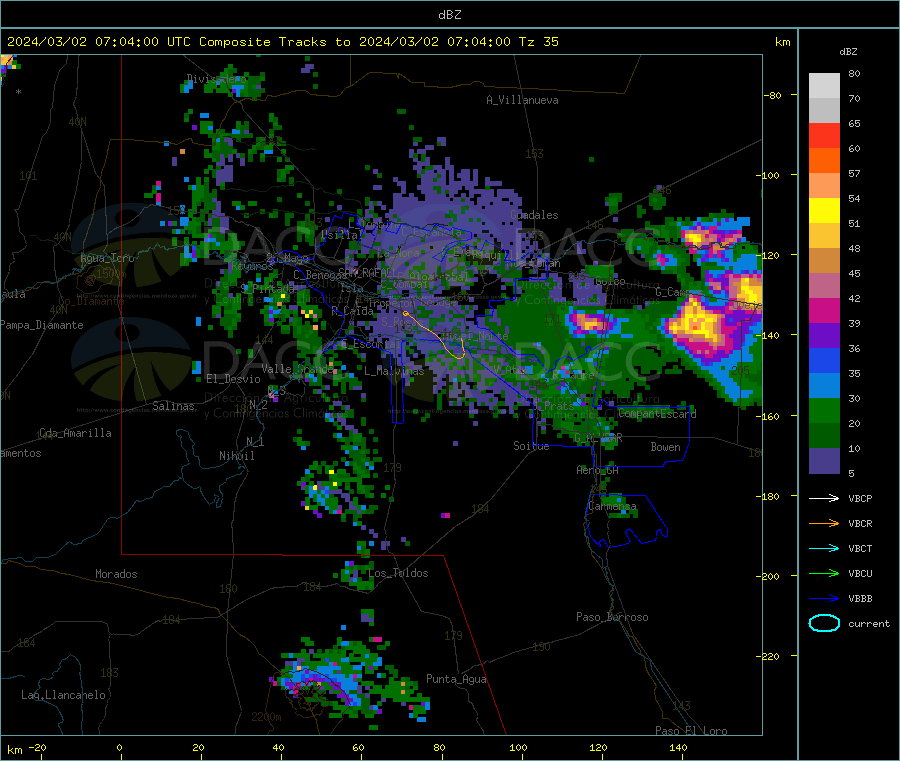Click the 'CompantEscard' map label
Screen dimensions: 900x761
[657, 413]
